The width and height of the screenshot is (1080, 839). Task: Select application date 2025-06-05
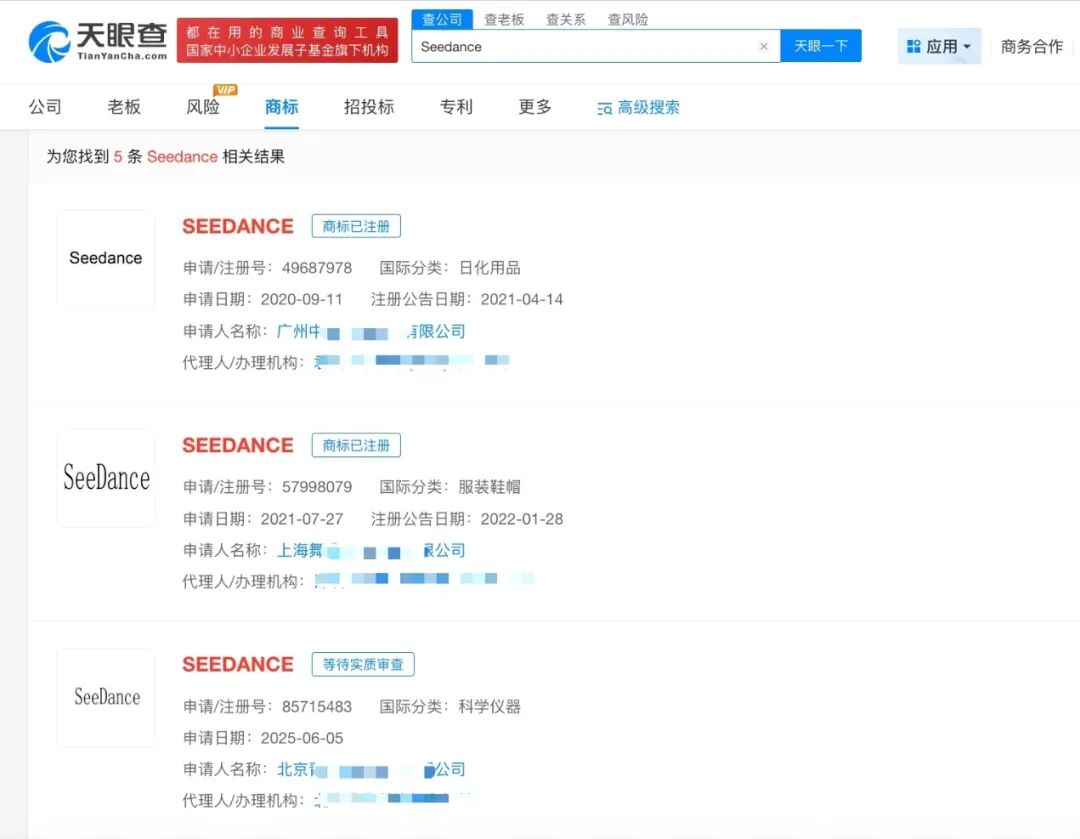[302, 738]
